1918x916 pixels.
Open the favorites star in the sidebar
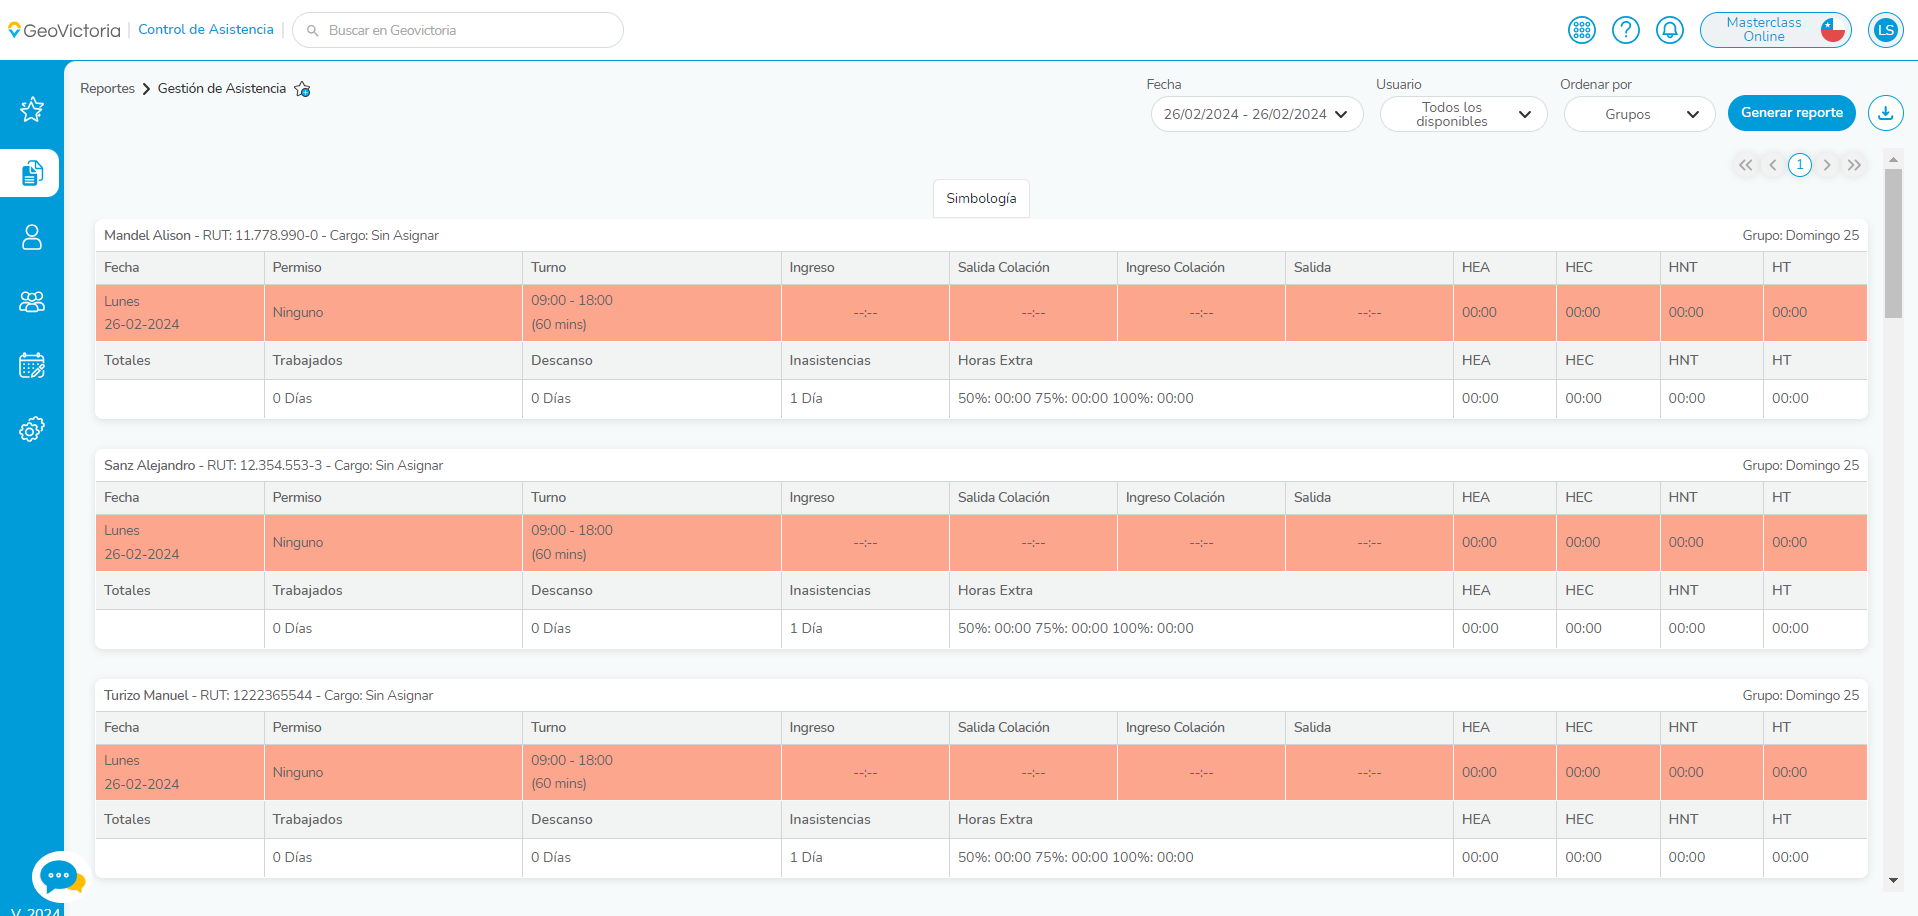(32, 109)
